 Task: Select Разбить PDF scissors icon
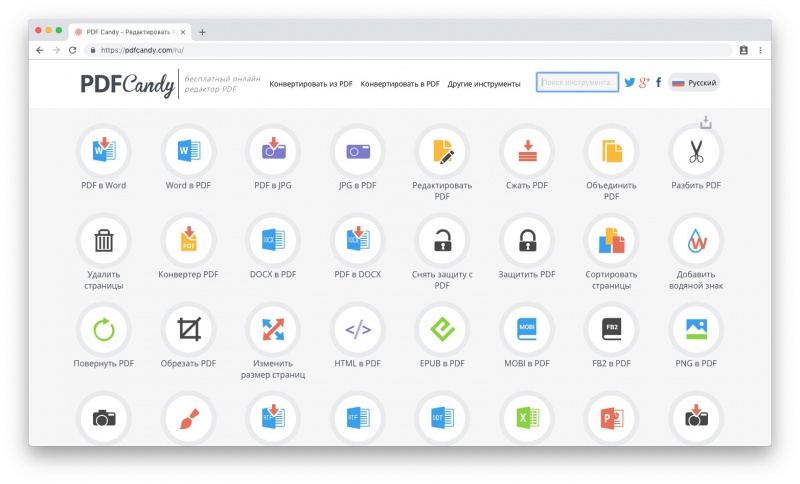[x=696, y=151]
